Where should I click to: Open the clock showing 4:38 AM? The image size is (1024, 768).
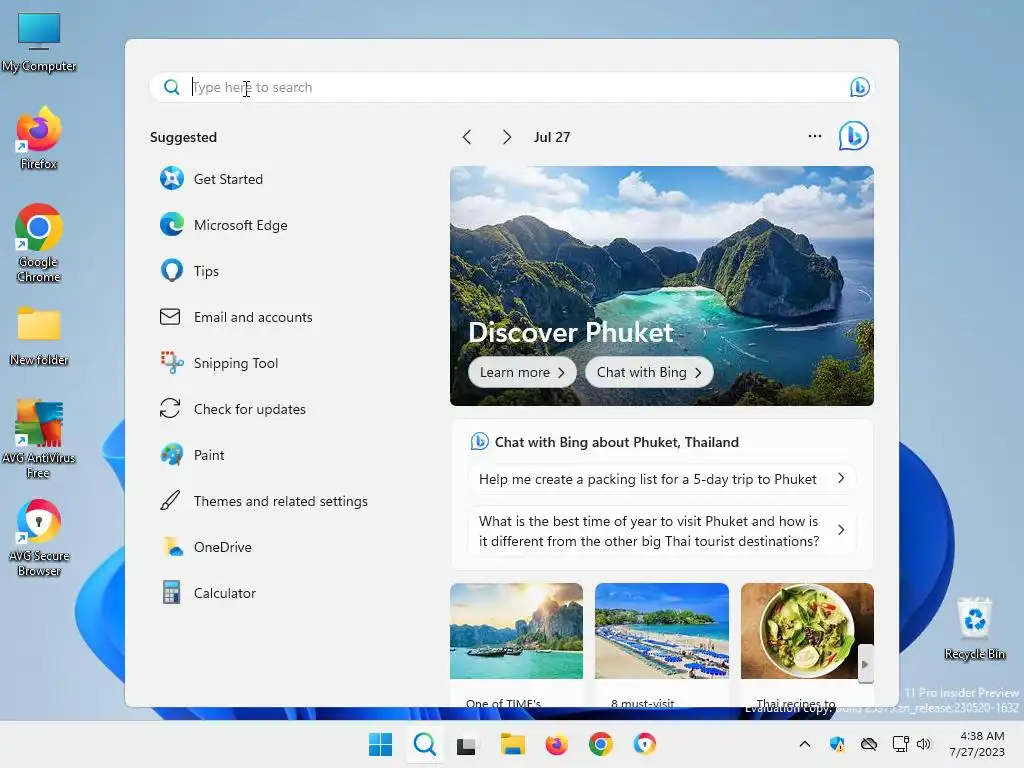977,744
